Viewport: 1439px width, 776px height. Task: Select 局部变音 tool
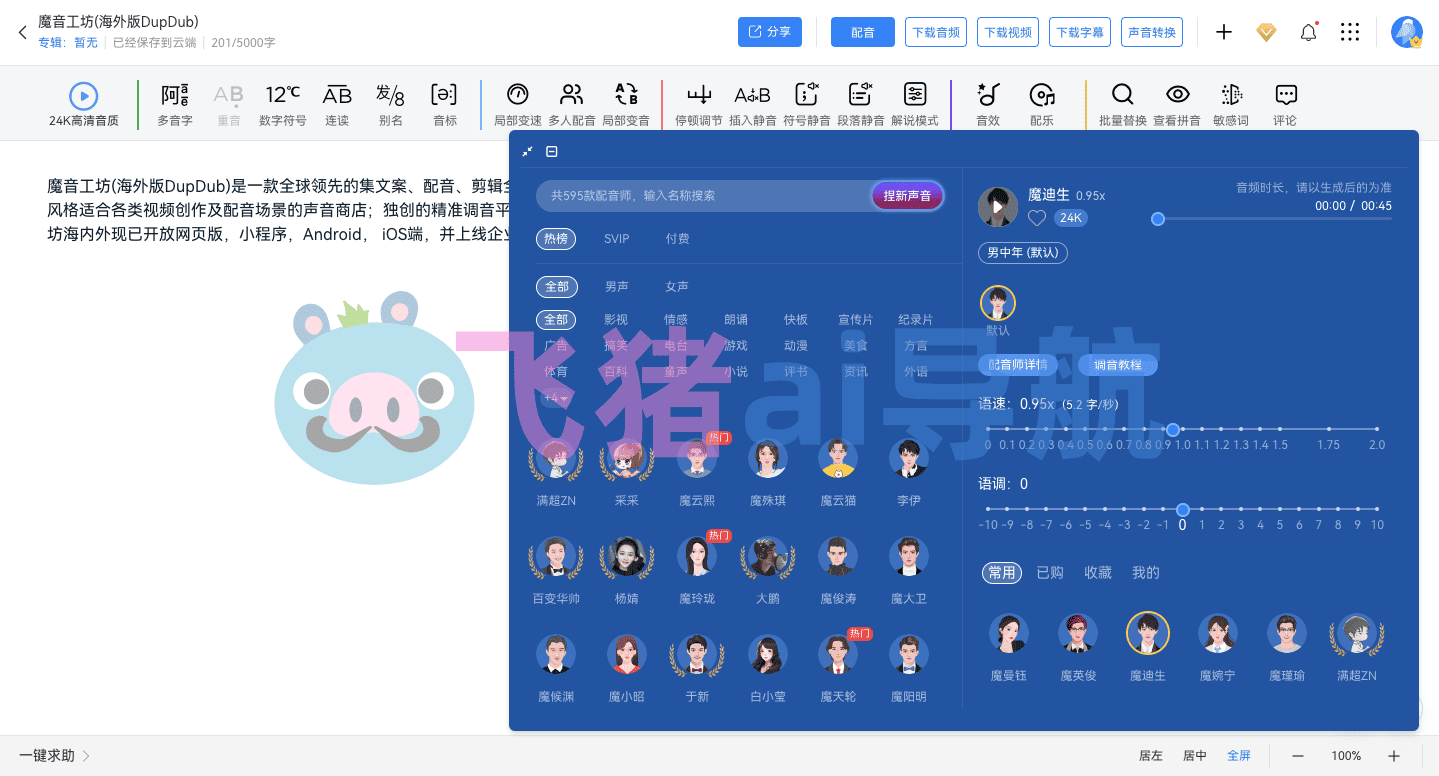click(x=626, y=104)
